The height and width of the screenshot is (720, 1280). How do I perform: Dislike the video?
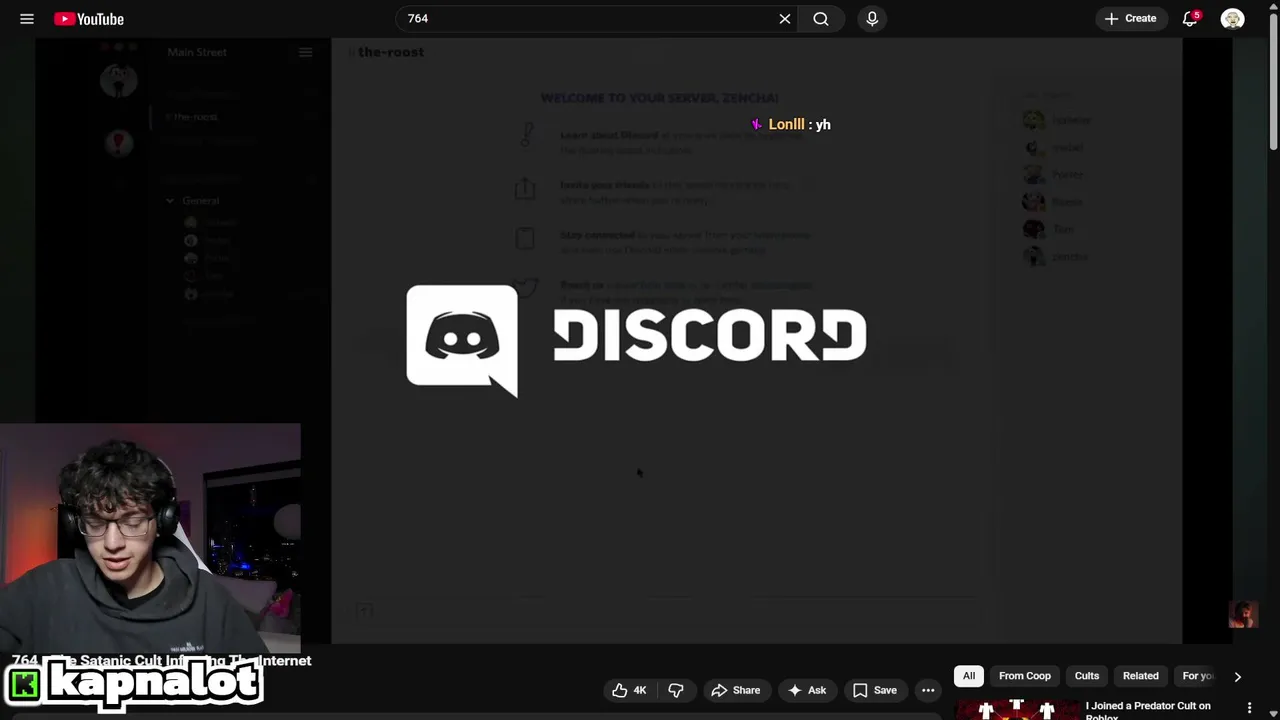(x=676, y=690)
